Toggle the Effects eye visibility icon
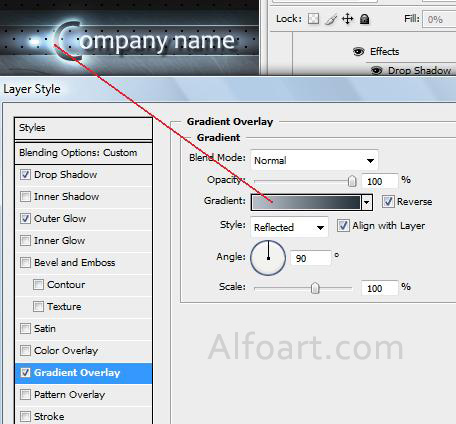Screen dimensions: 456x424 (x=359, y=52)
